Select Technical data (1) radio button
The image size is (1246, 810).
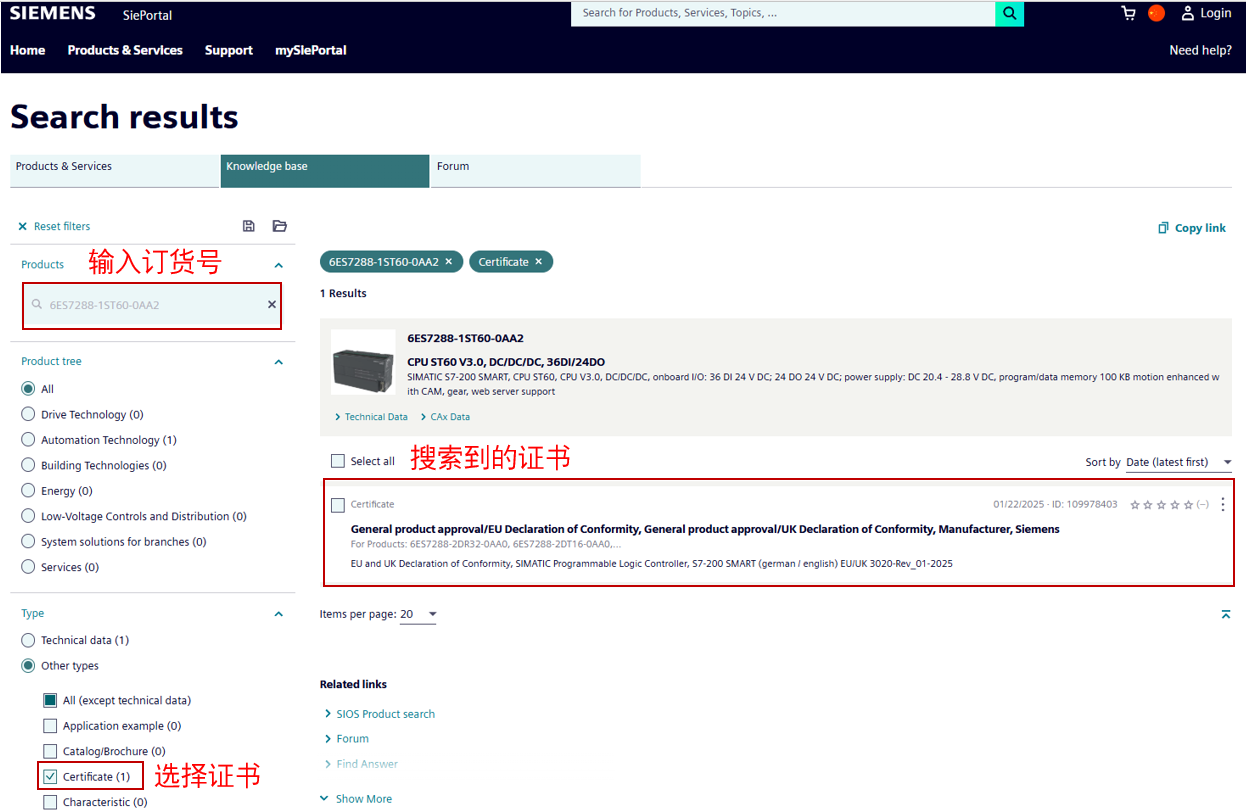coord(28,640)
